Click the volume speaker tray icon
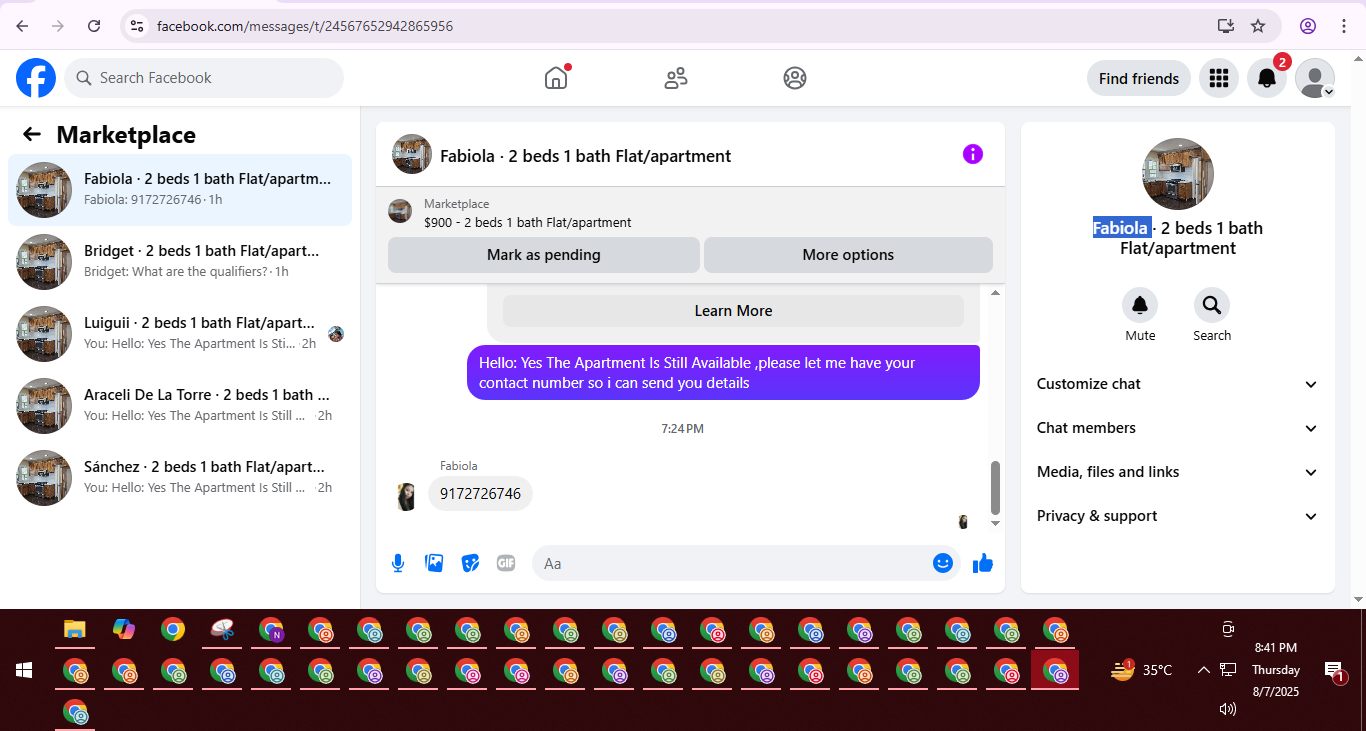 (x=1228, y=709)
